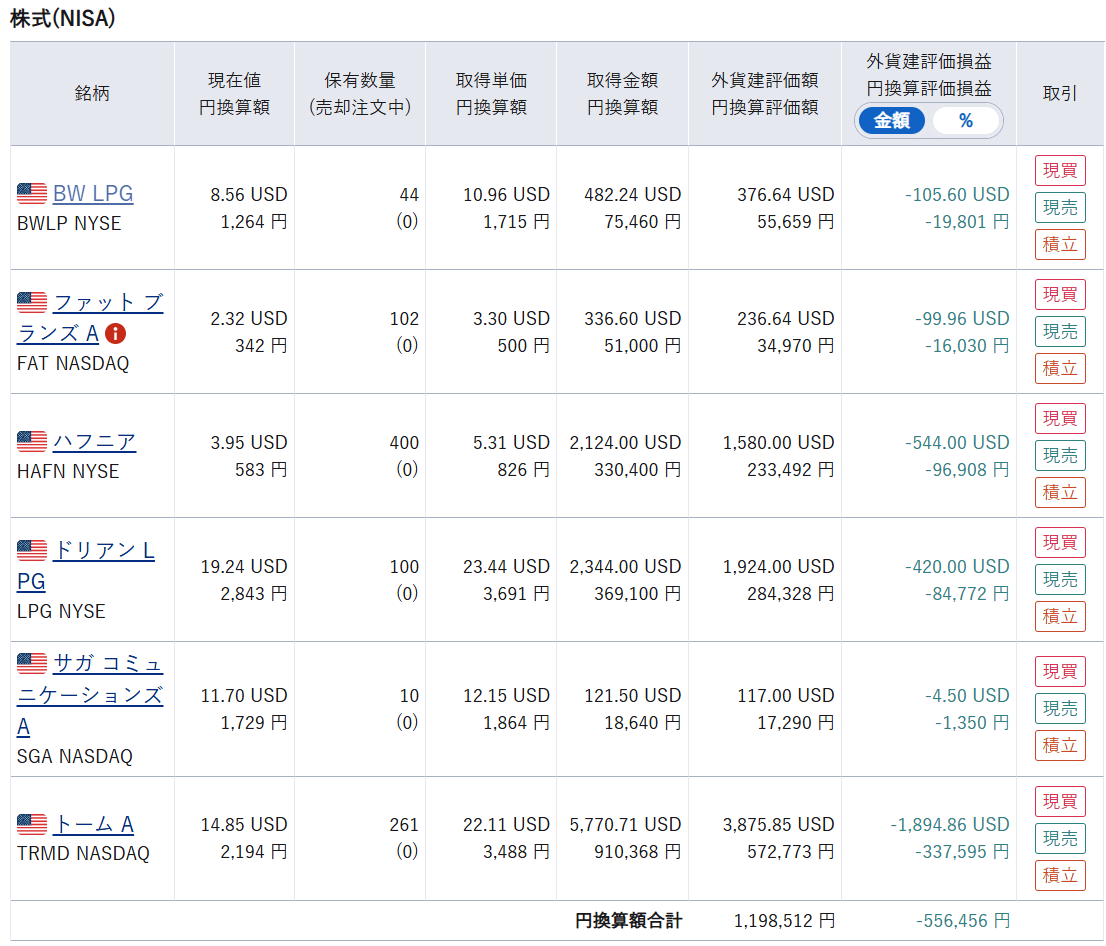Click the 保有数量 (売却注文中) column header

(360, 93)
